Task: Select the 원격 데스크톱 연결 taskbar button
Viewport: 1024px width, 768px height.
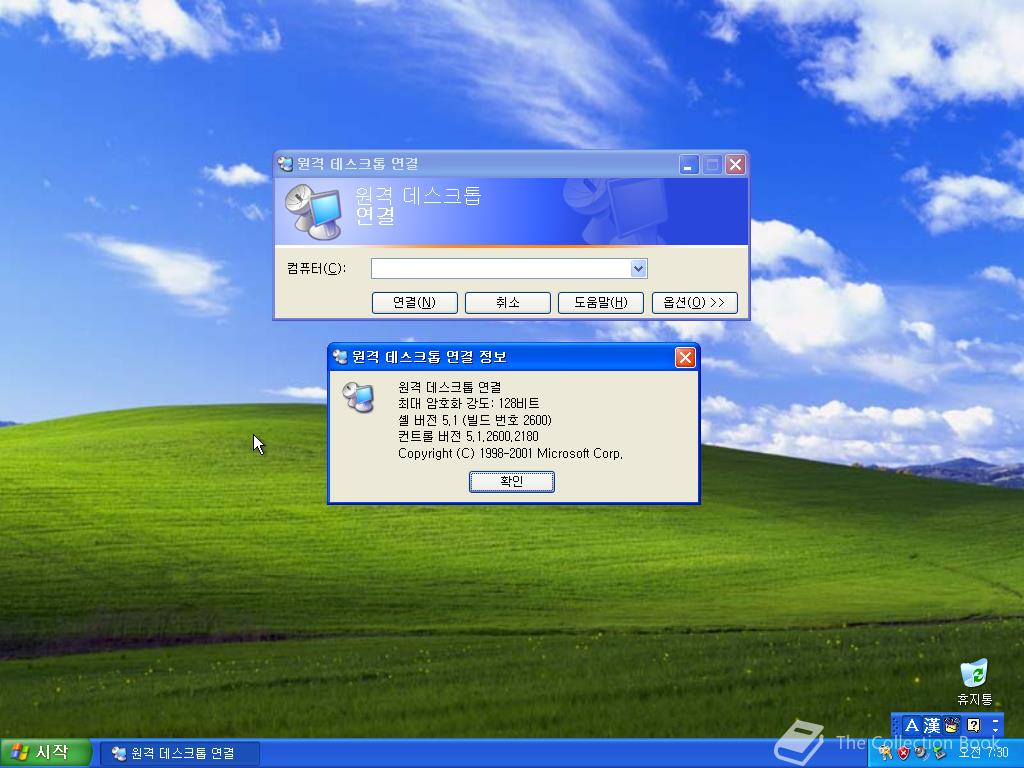Action: (x=180, y=754)
